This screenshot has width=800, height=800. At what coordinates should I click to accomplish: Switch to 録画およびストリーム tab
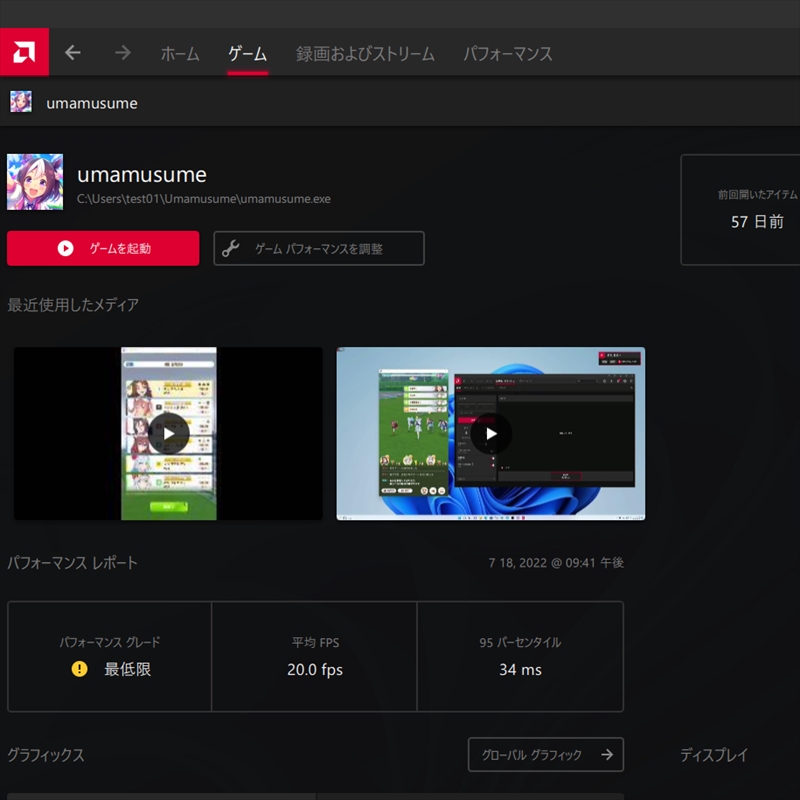tap(365, 54)
